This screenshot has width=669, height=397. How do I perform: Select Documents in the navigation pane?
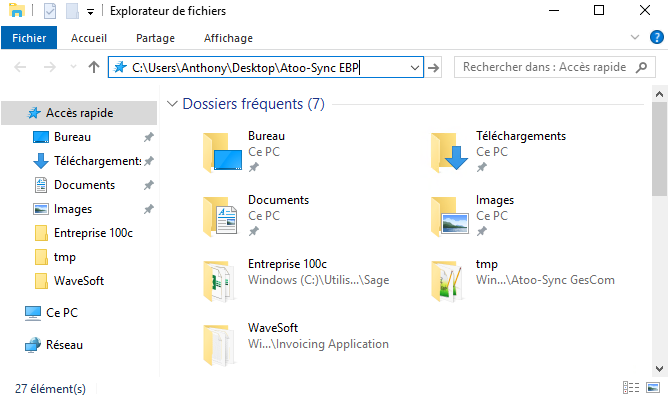pyautogui.click(x=84, y=185)
